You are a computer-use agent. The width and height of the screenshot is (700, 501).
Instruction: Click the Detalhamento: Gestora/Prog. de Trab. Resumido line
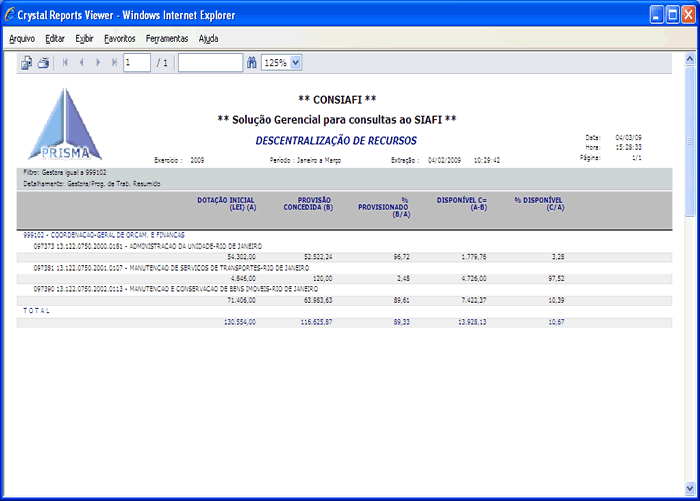coord(92,184)
